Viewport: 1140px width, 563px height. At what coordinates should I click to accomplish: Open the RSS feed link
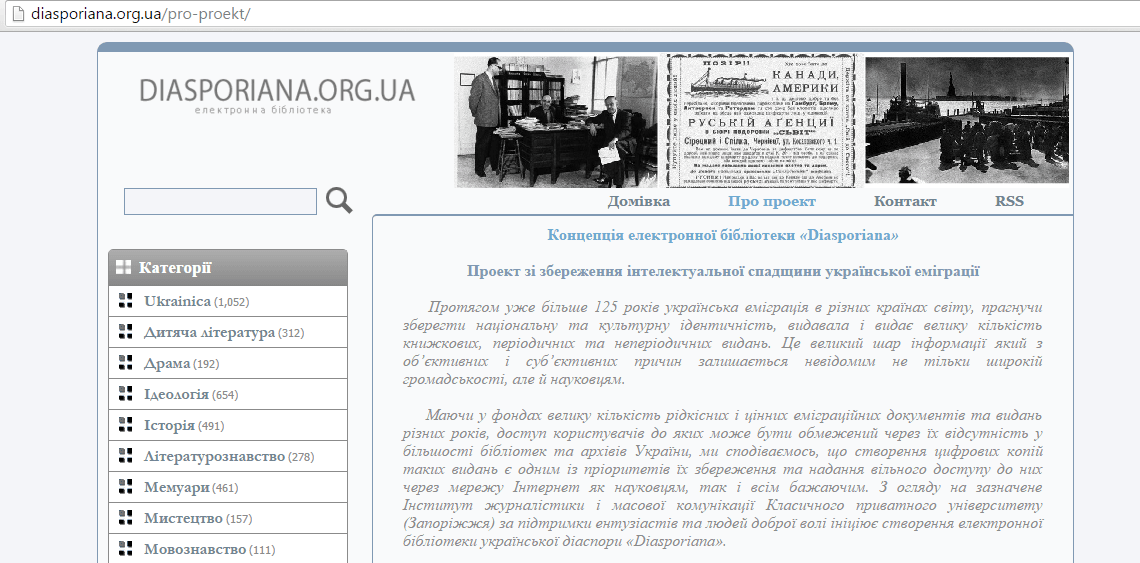(x=1009, y=201)
